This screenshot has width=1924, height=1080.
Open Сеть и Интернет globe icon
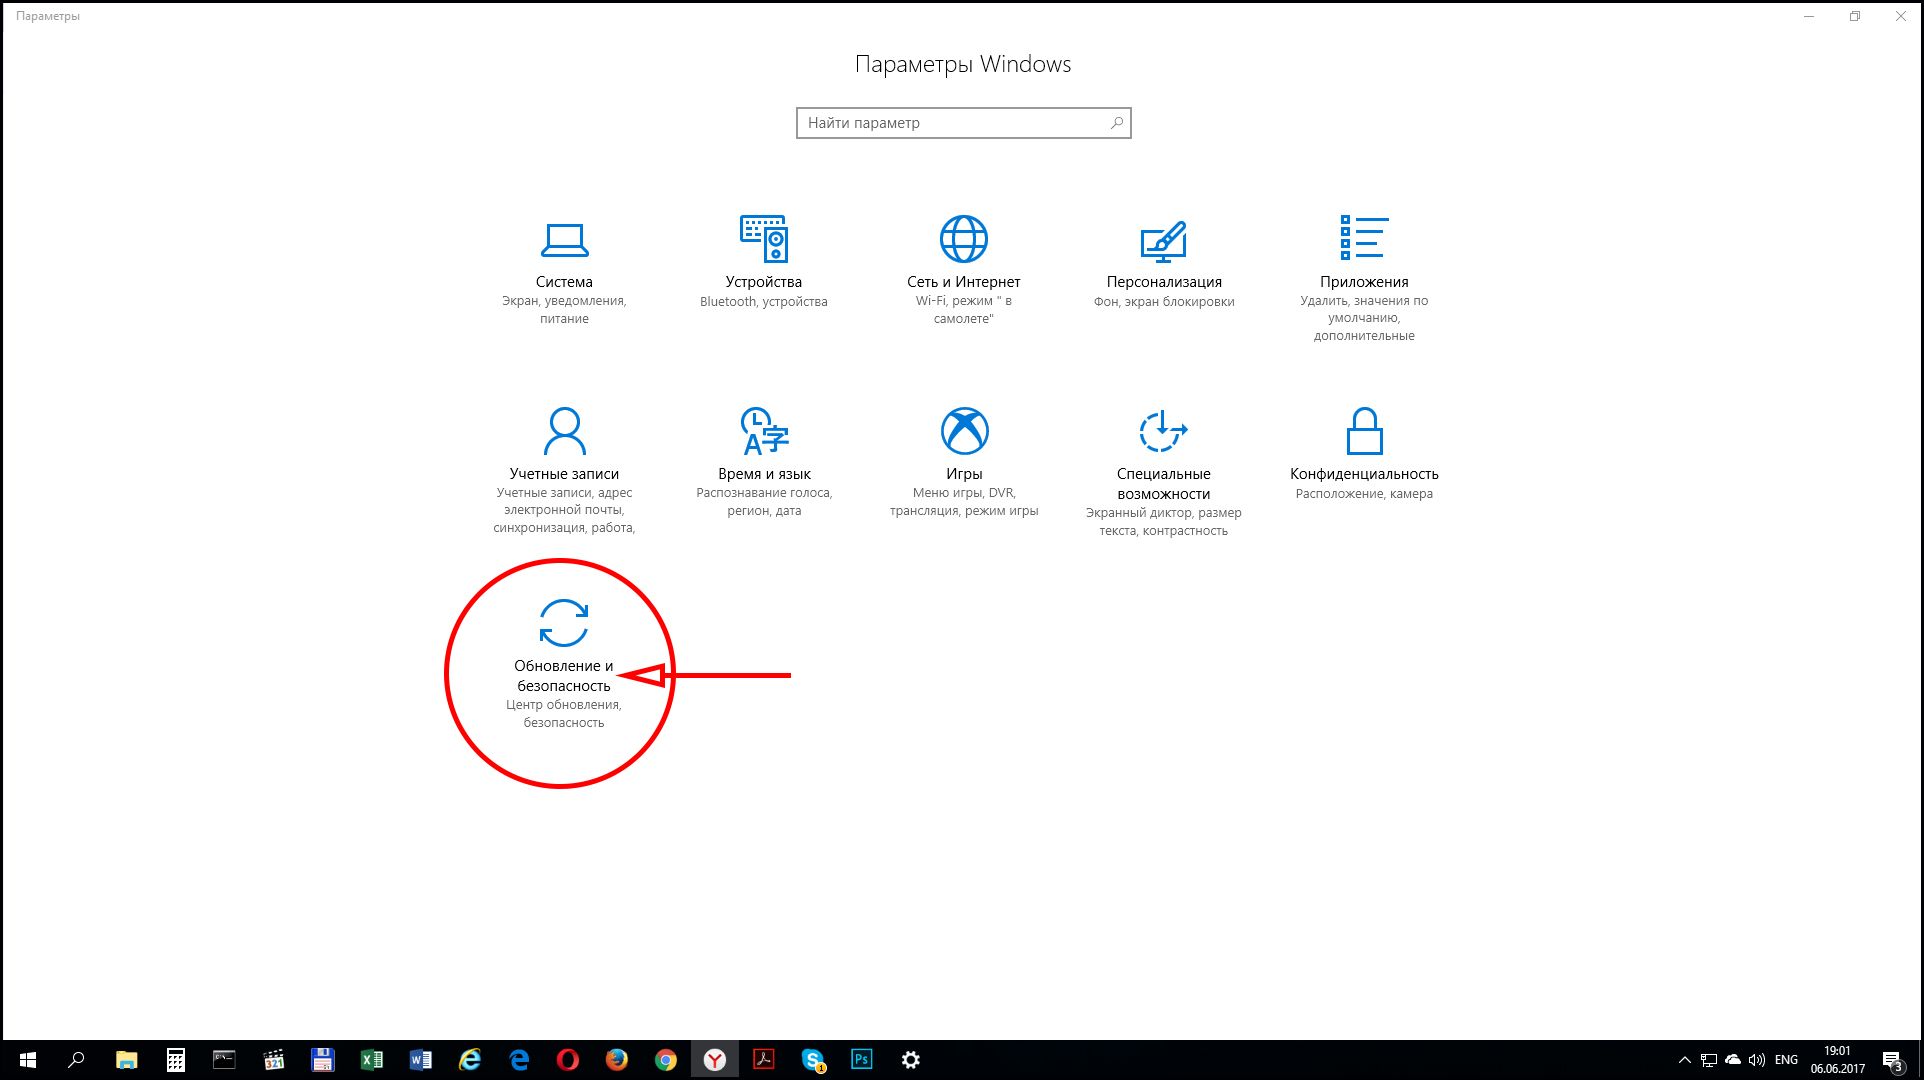click(x=964, y=239)
